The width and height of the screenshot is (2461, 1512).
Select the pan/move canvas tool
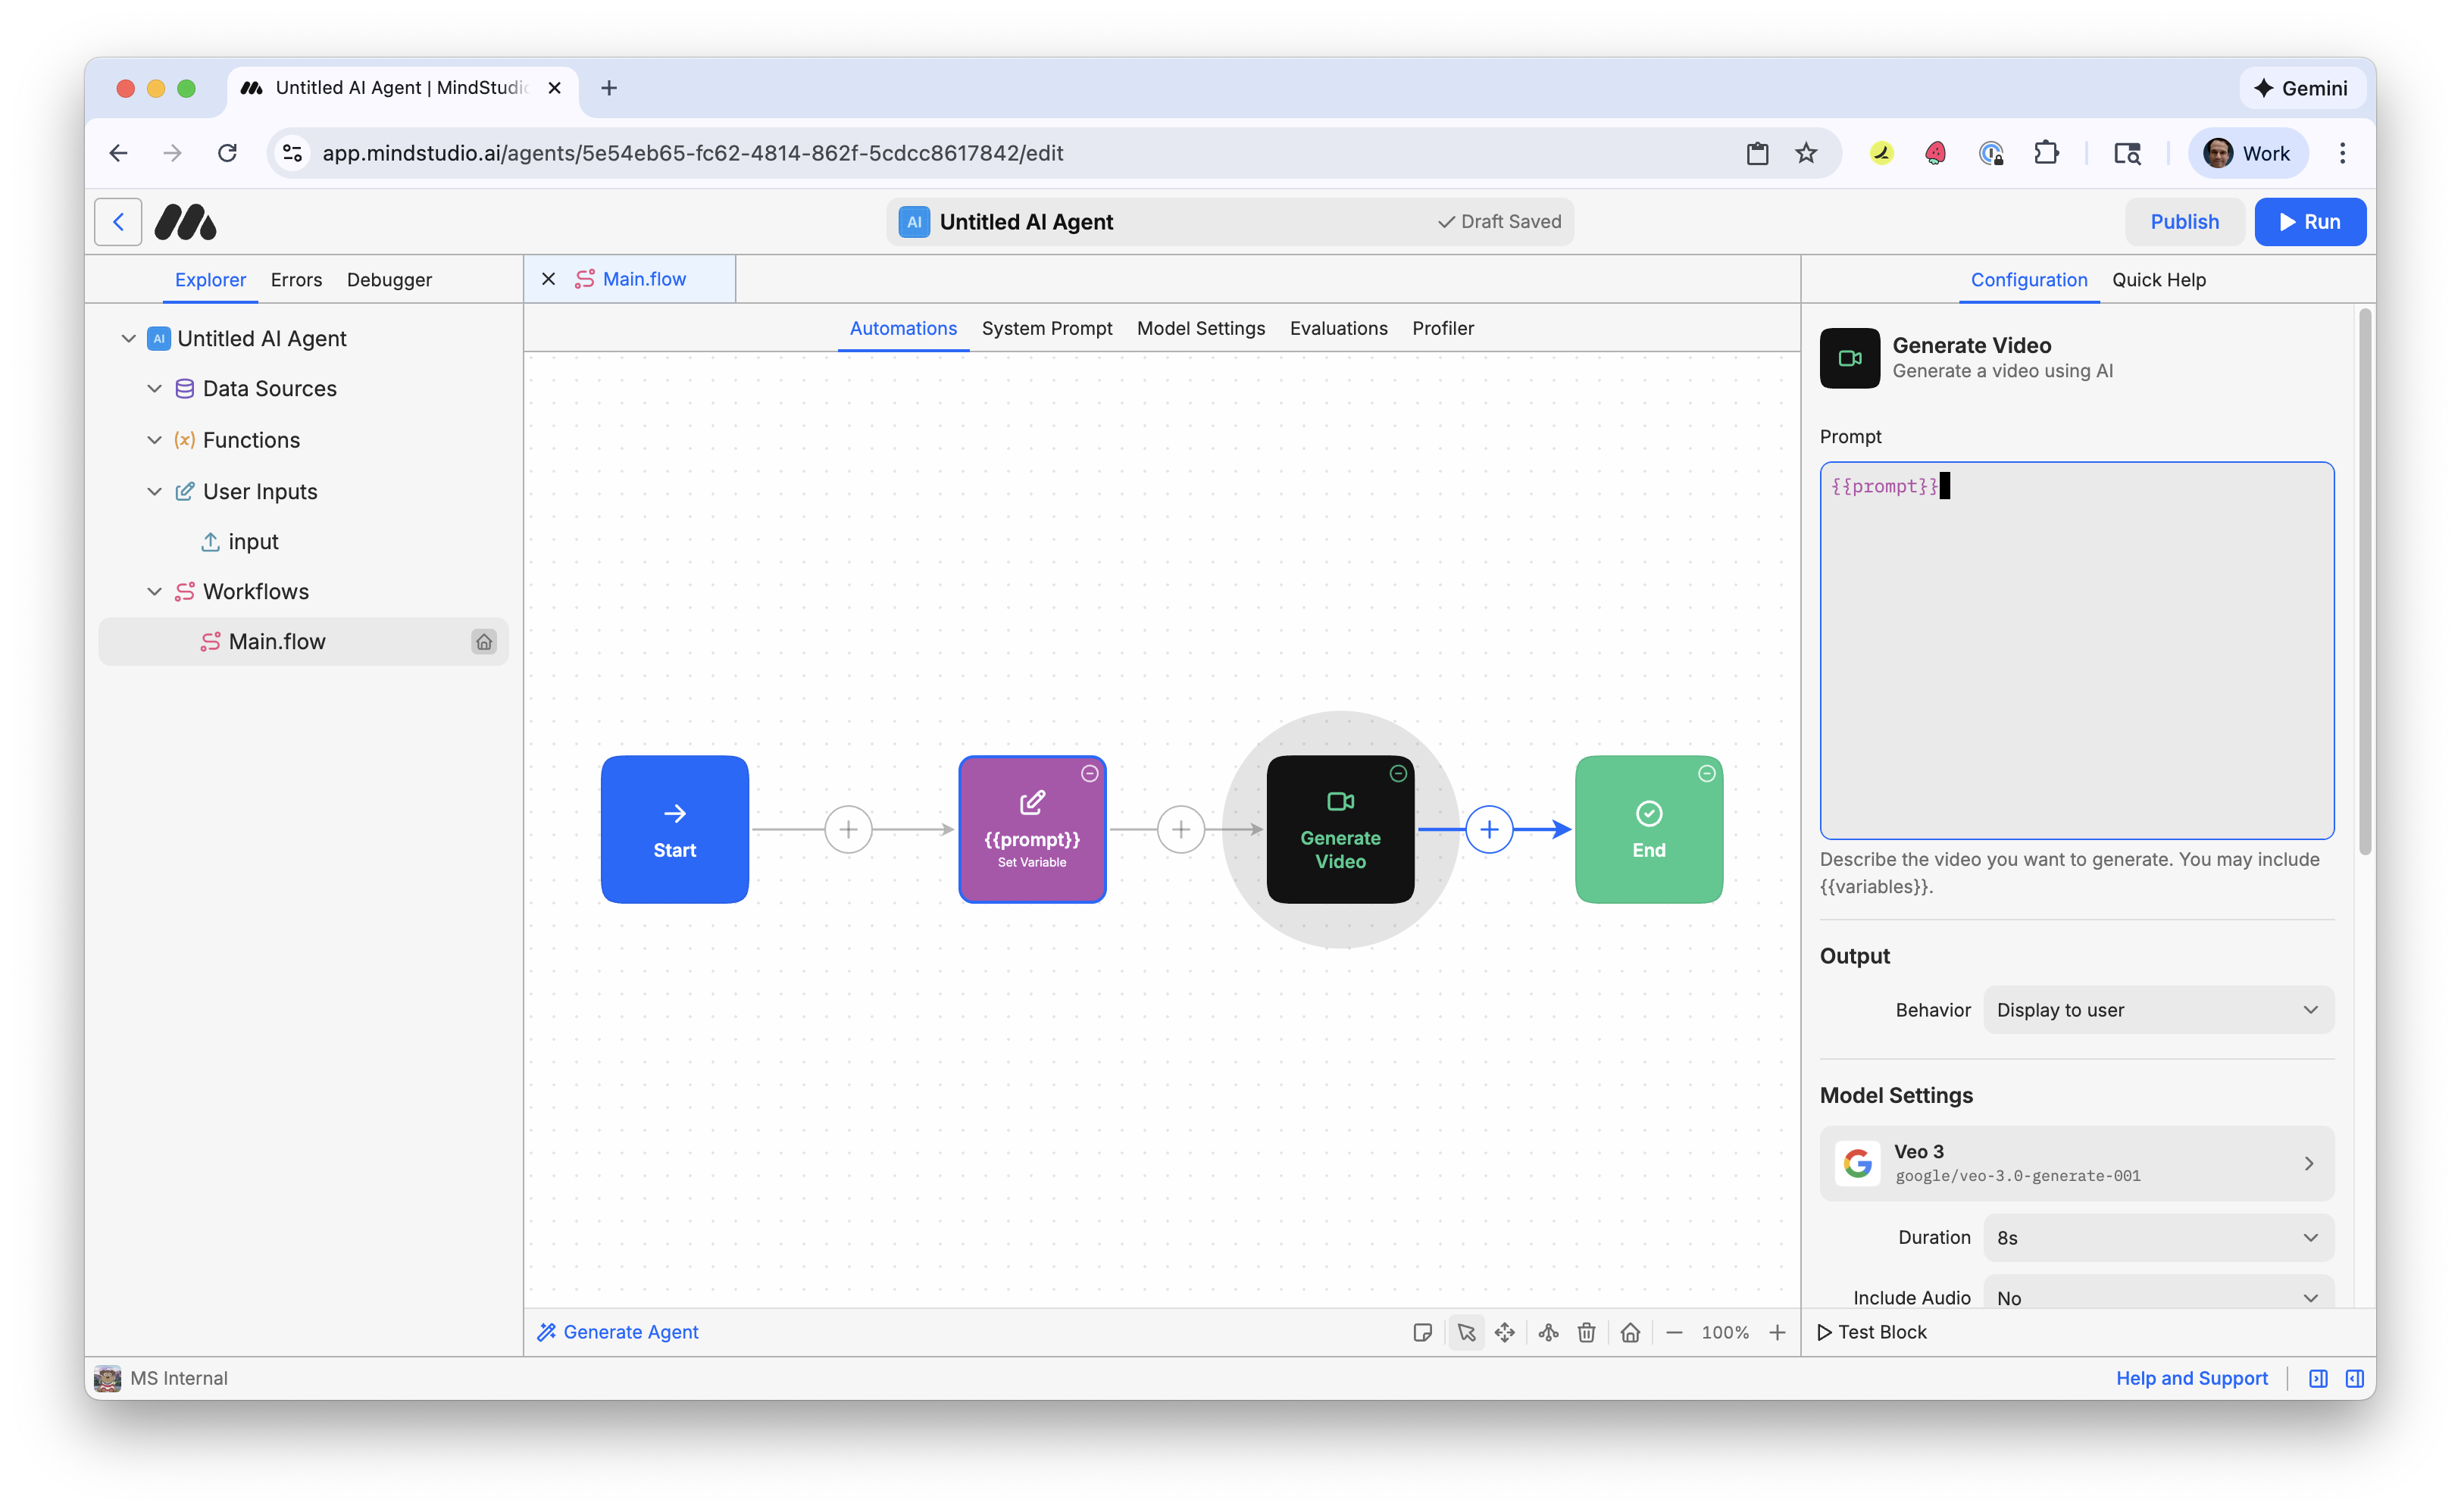(x=1504, y=1332)
